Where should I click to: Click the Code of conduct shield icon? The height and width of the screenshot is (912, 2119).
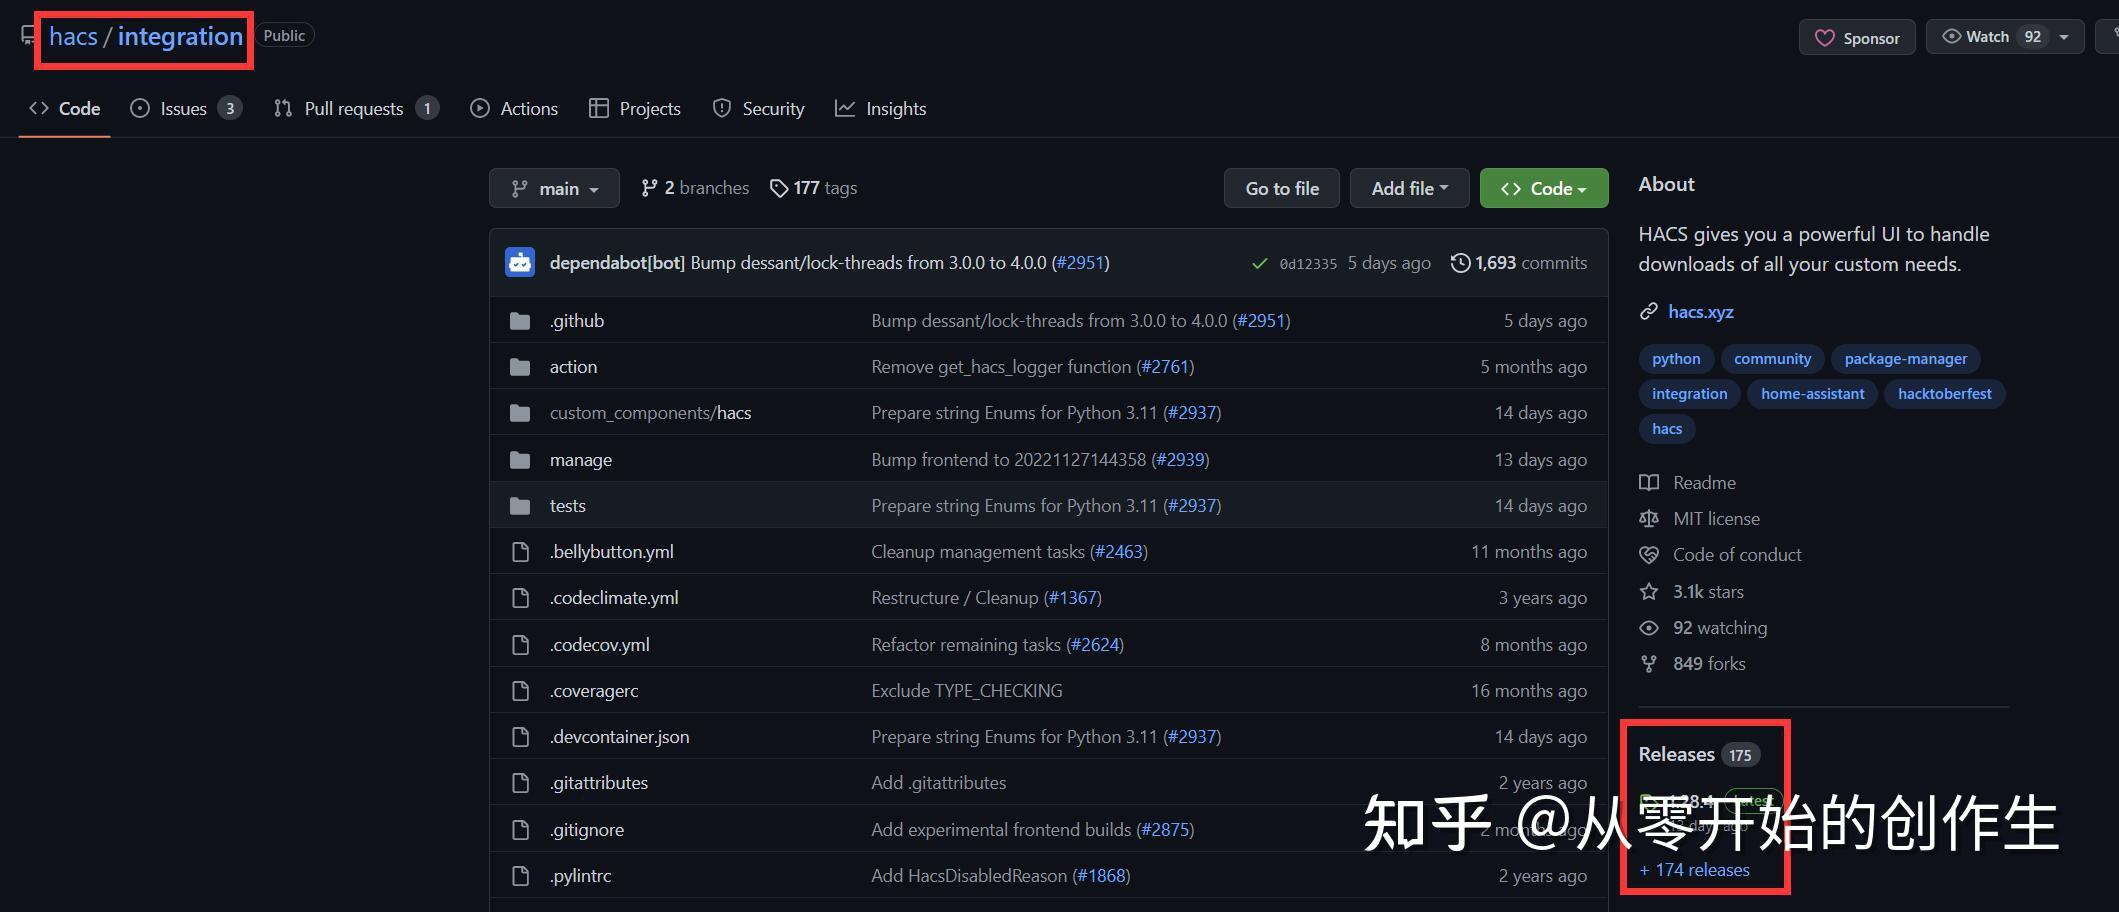pos(1650,554)
